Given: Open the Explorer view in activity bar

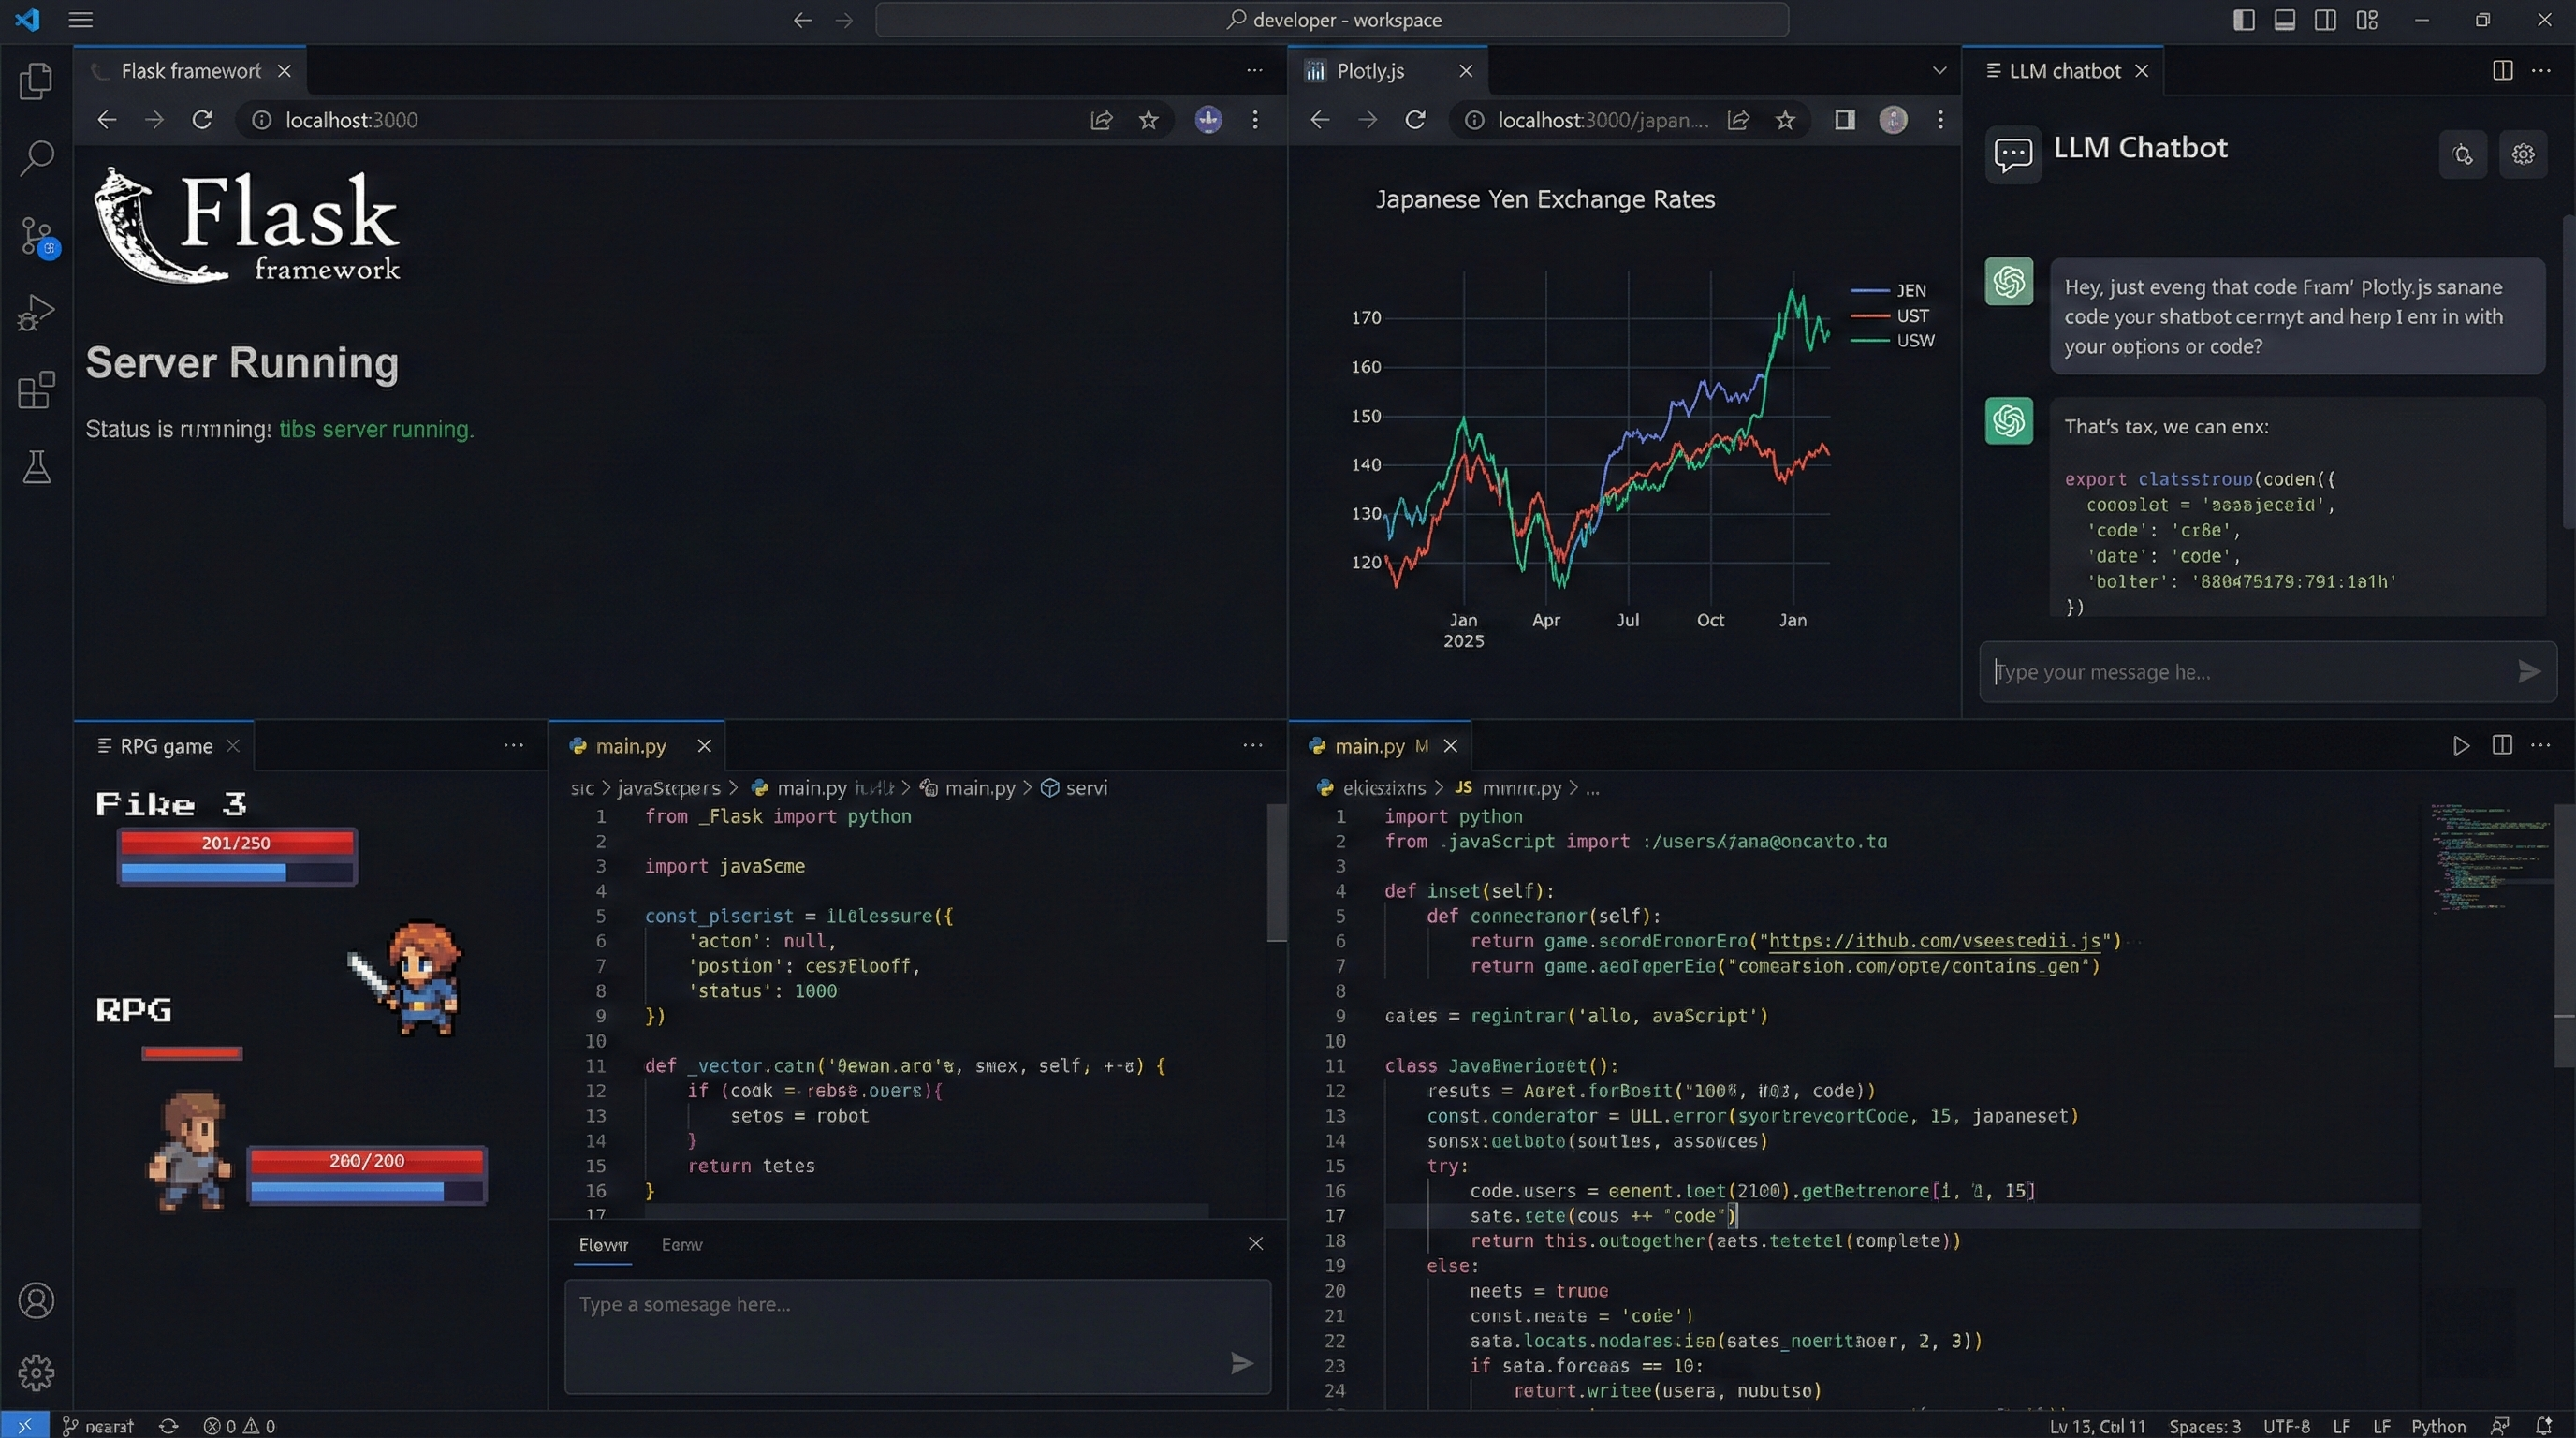Looking at the screenshot, I should 36,81.
